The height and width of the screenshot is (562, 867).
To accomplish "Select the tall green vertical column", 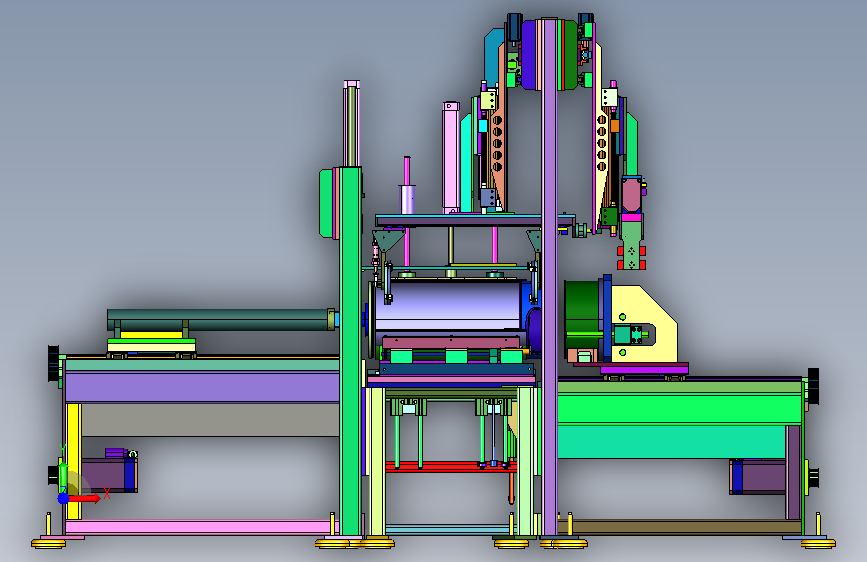I will point(350,351).
